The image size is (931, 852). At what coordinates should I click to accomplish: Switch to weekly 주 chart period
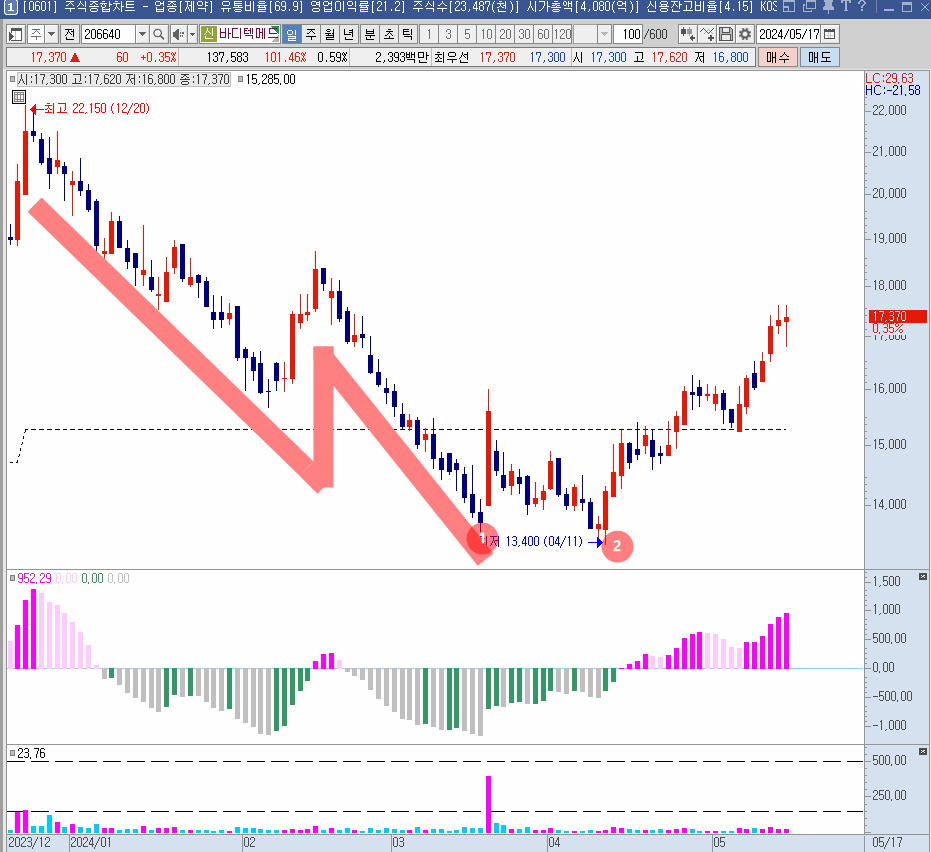pyautogui.click(x=311, y=34)
